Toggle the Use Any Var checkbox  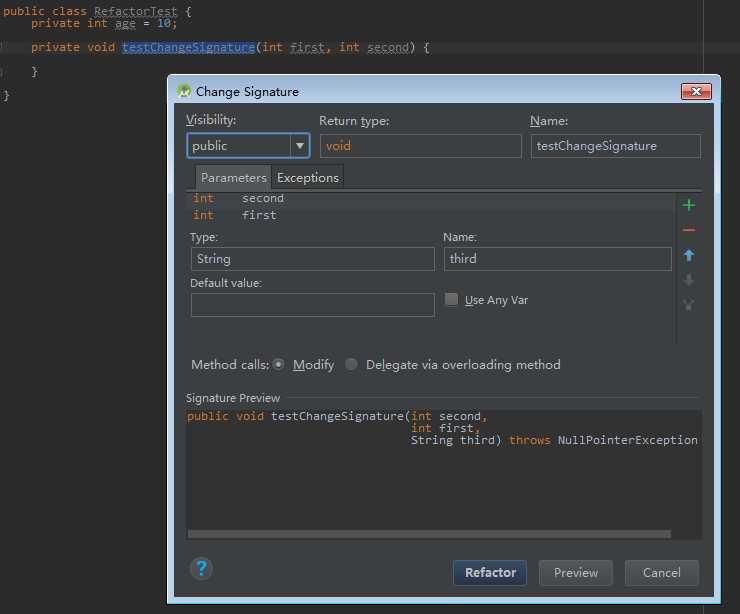(x=451, y=300)
